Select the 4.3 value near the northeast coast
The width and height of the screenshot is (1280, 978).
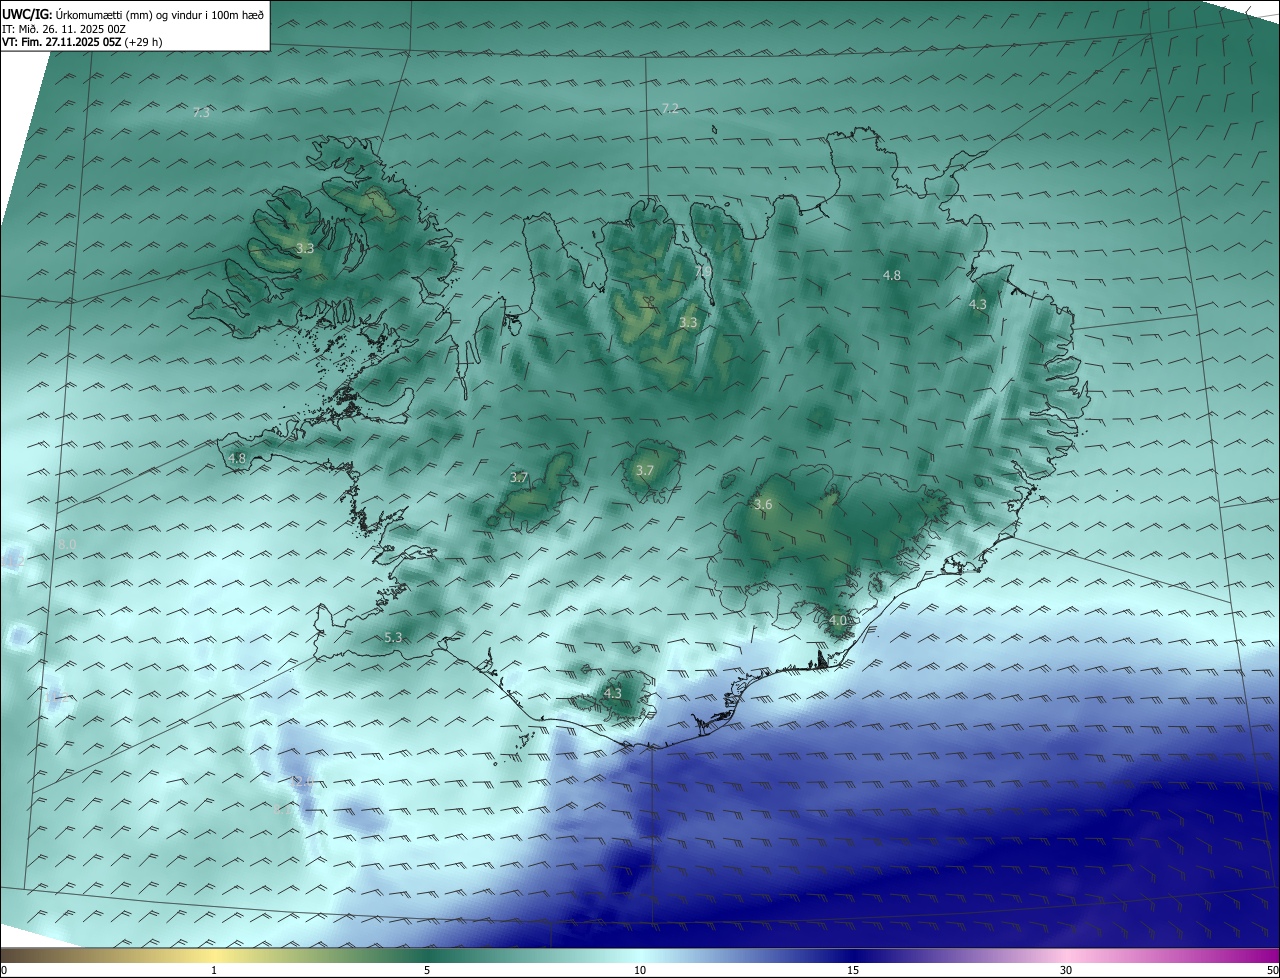click(x=978, y=304)
